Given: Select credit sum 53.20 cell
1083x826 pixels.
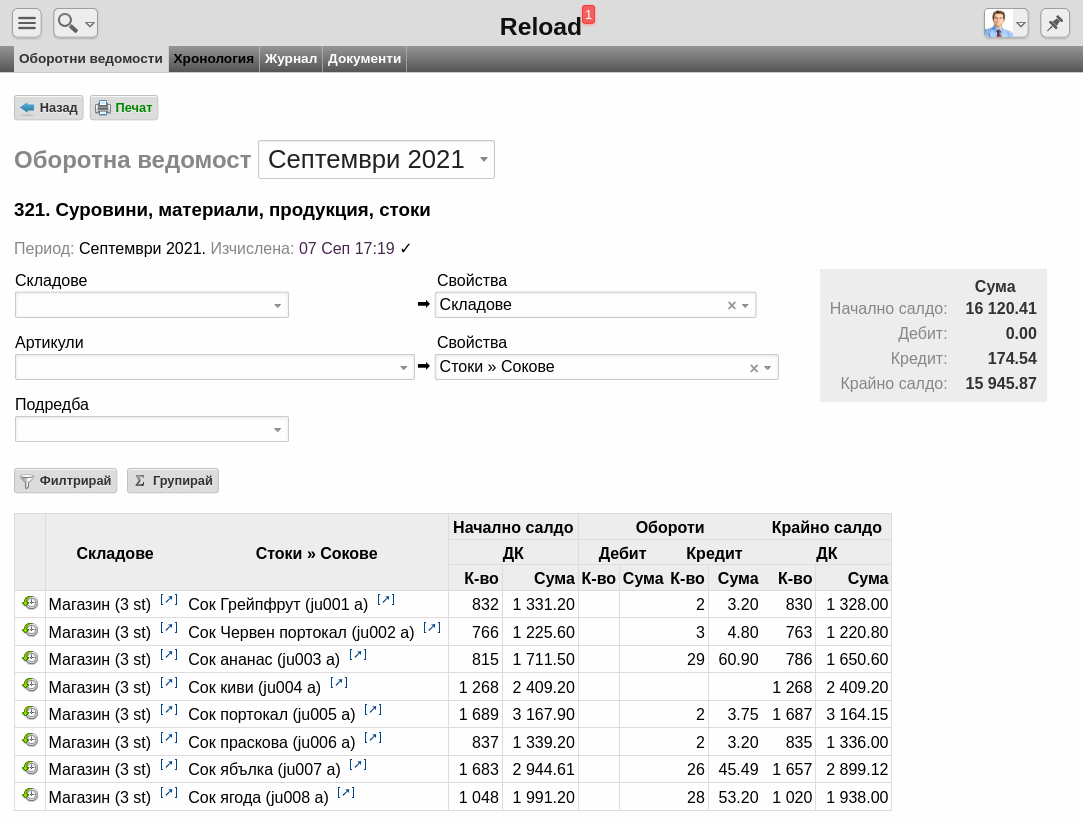Looking at the screenshot, I should point(734,797).
